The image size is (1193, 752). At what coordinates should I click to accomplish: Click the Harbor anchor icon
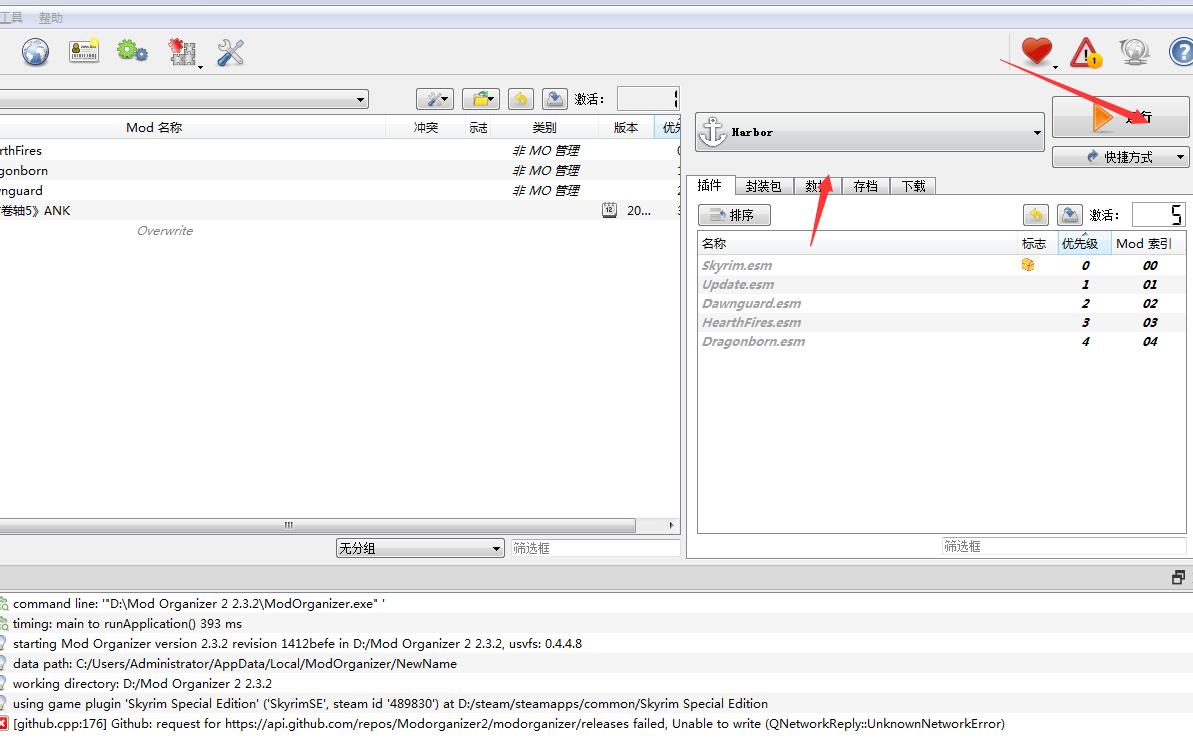[x=713, y=132]
